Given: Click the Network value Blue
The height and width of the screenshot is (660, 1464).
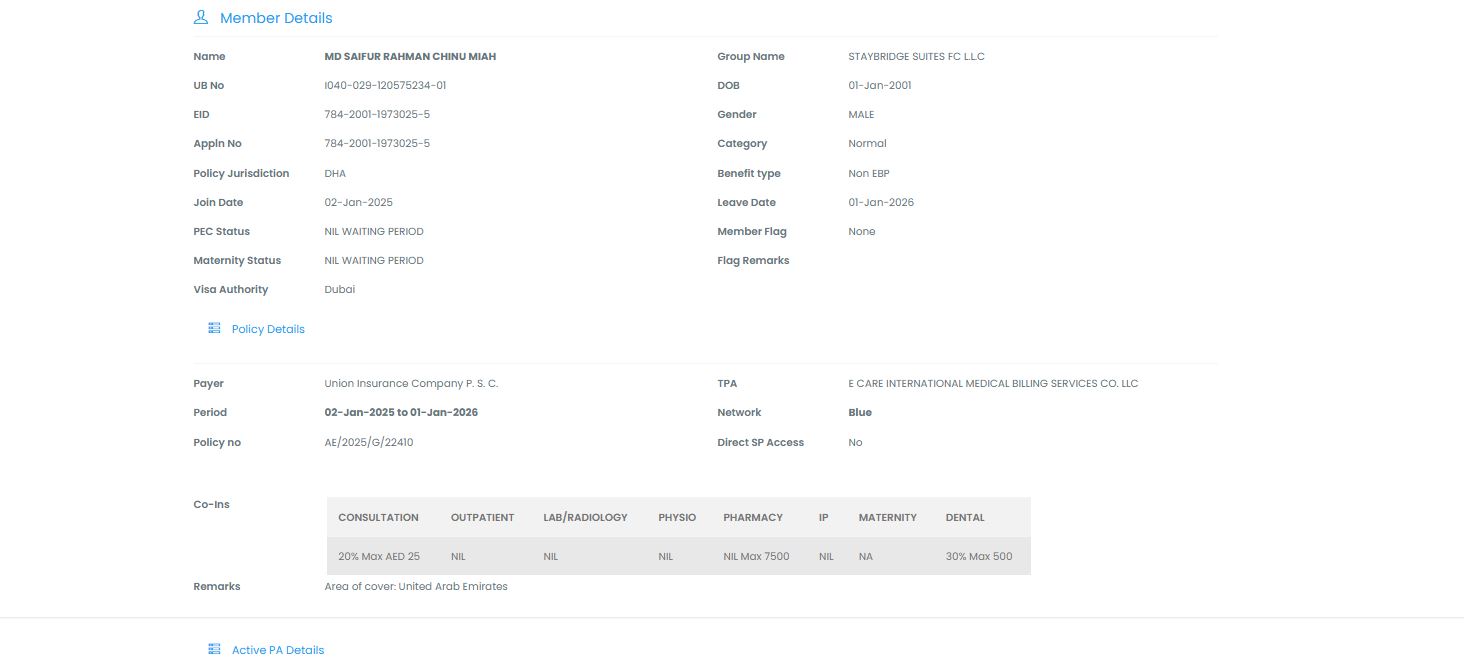Looking at the screenshot, I should click(x=860, y=413).
